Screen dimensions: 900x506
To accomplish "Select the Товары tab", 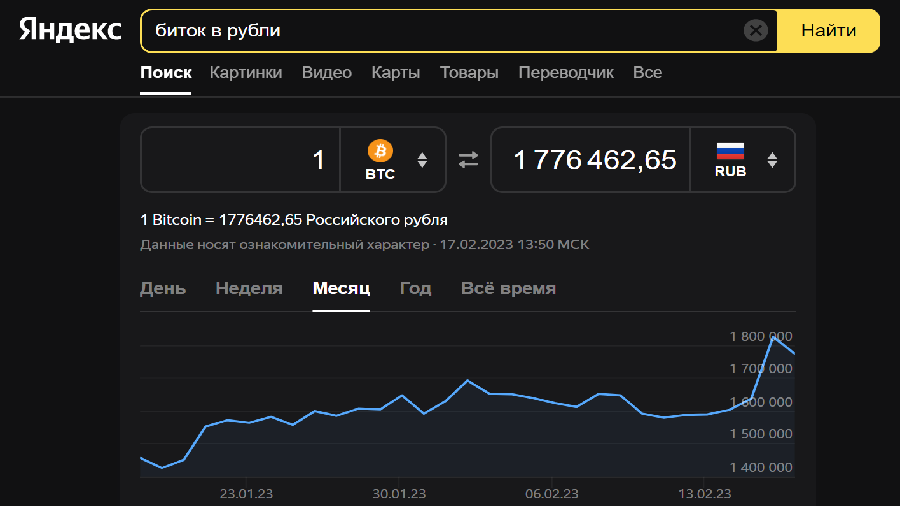I will coord(469,73).
